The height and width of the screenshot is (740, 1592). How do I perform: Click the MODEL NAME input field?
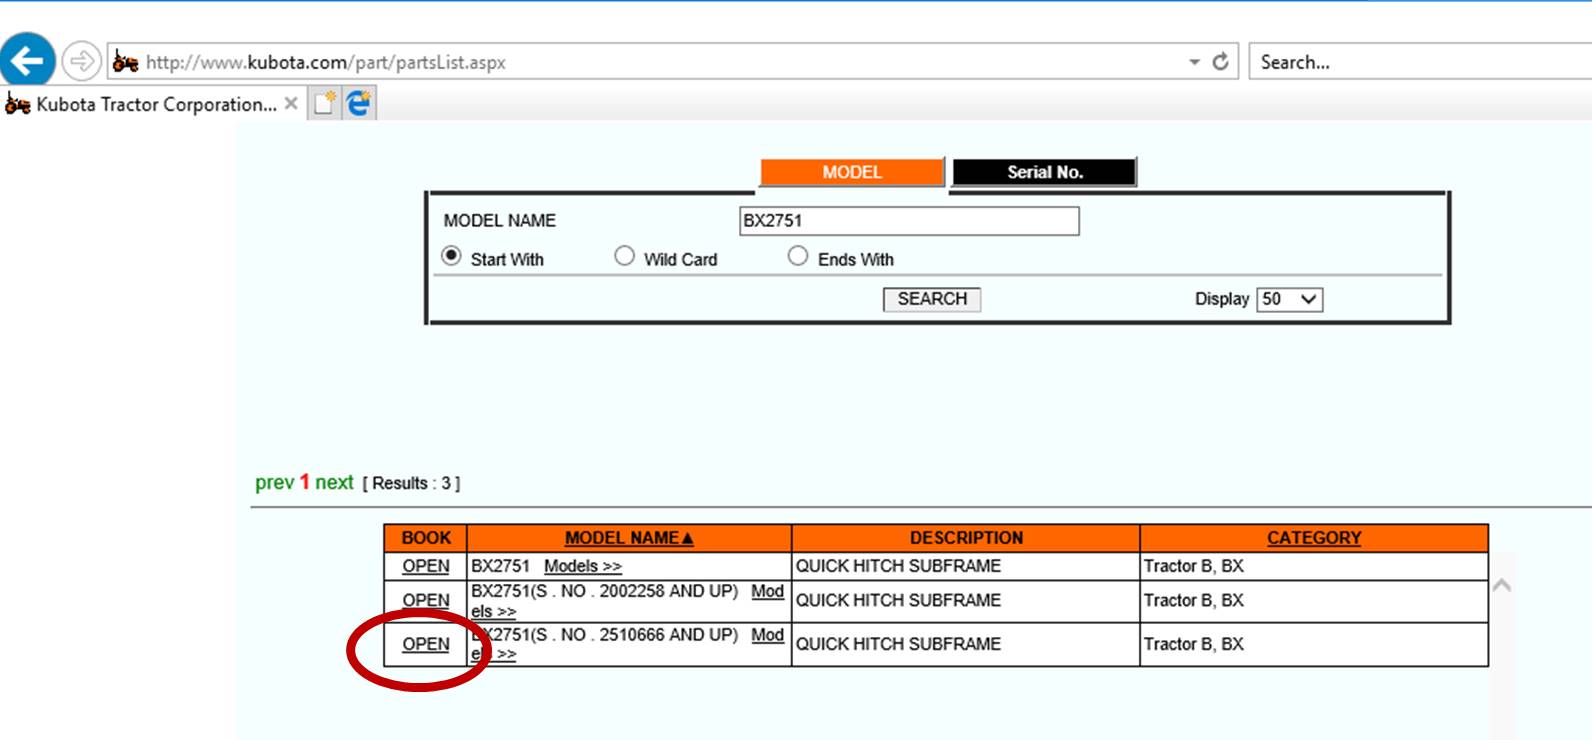coord(909,221)
